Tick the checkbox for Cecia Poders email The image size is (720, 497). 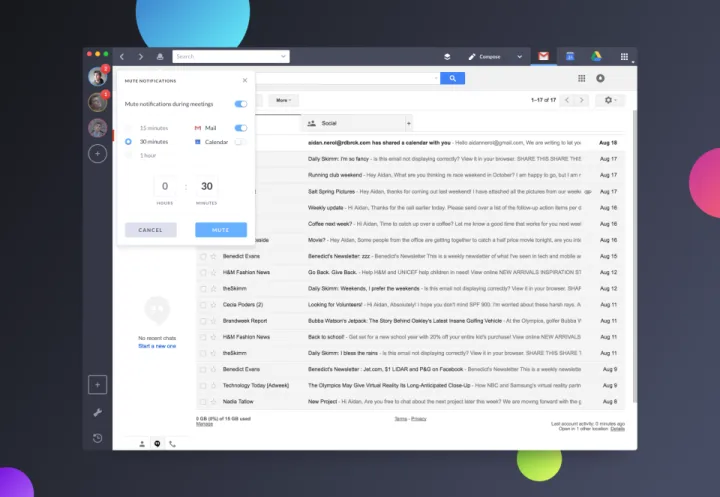tap(203, 305)
